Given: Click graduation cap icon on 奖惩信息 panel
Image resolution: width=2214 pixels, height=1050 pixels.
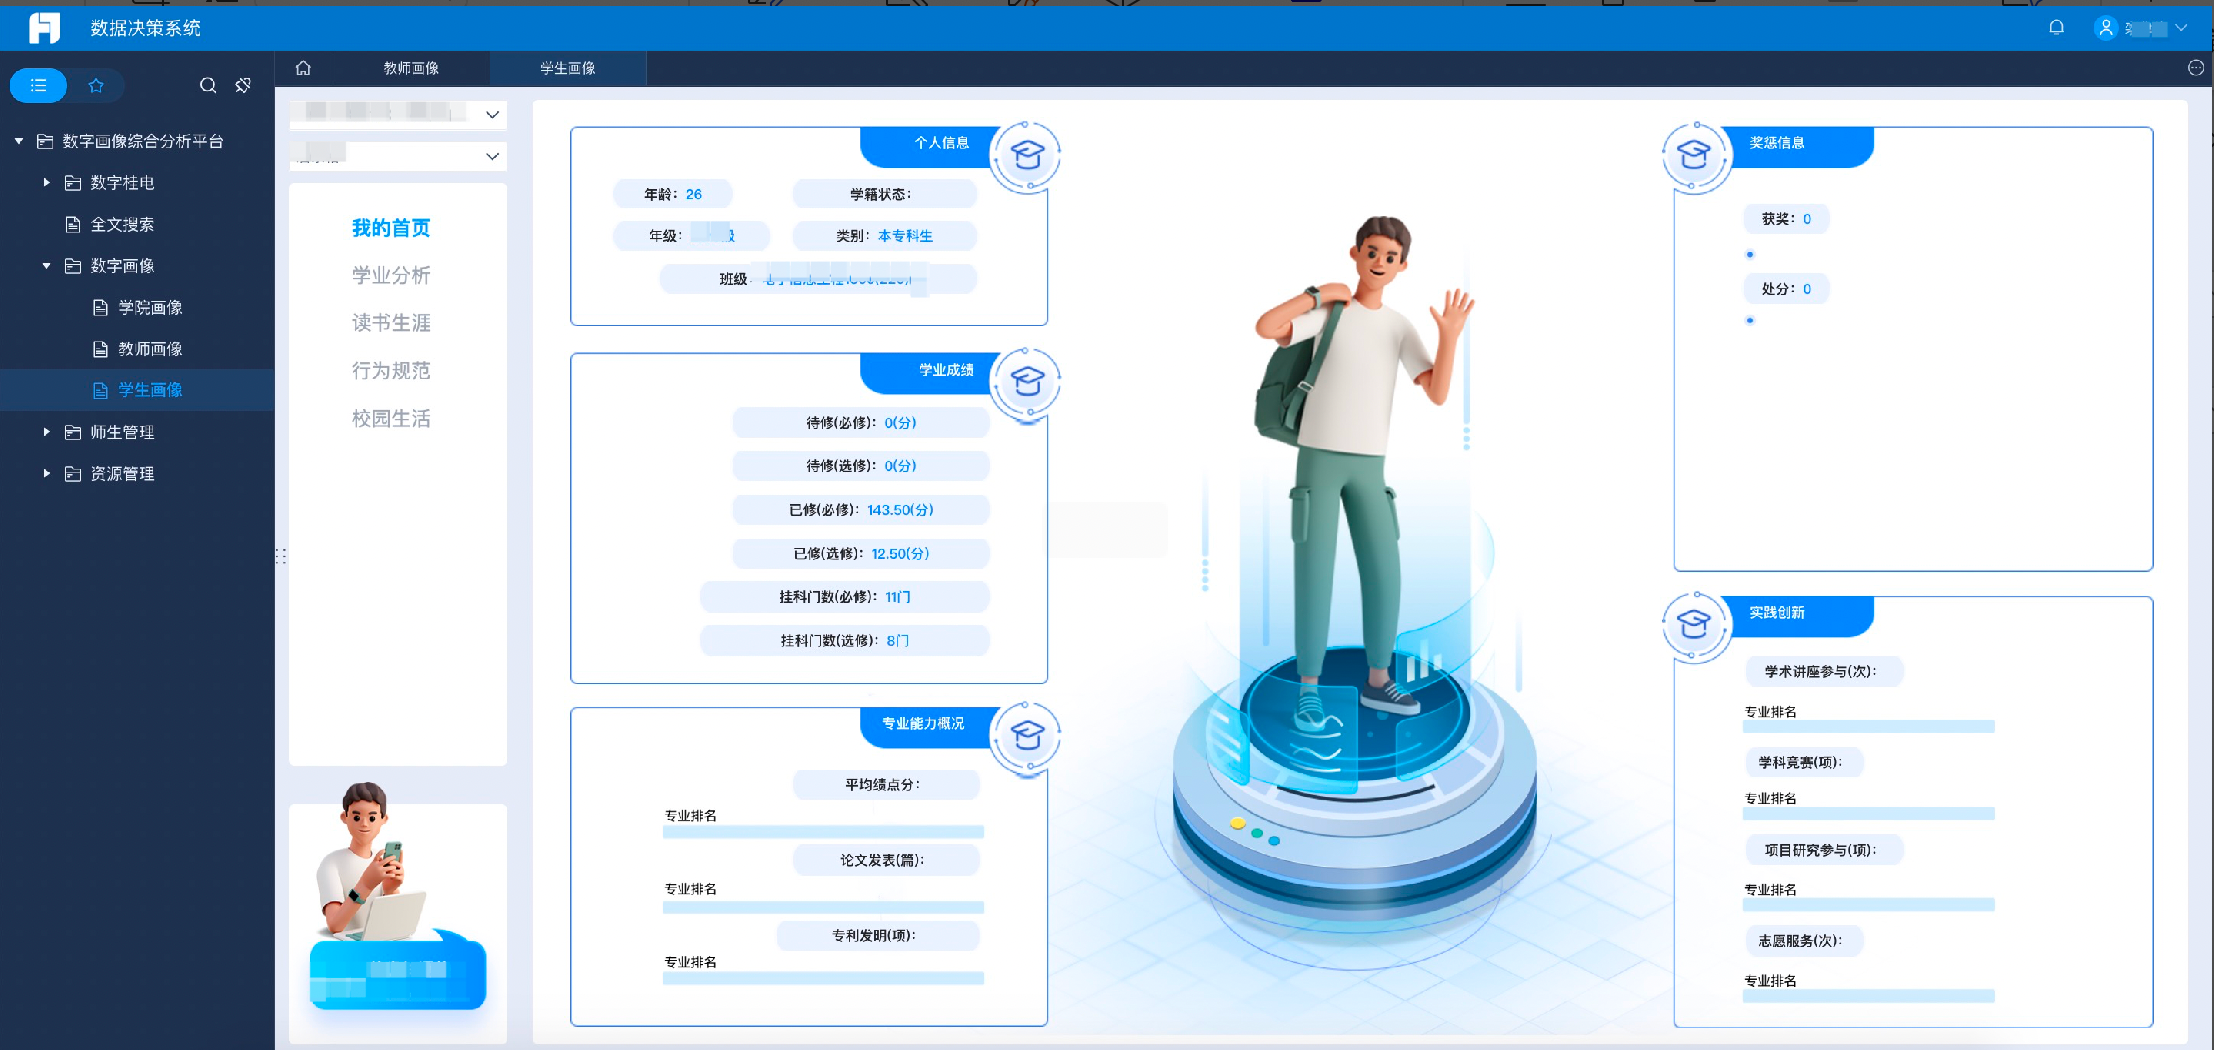Looking at the screenshot, I should click(1694, 156).
